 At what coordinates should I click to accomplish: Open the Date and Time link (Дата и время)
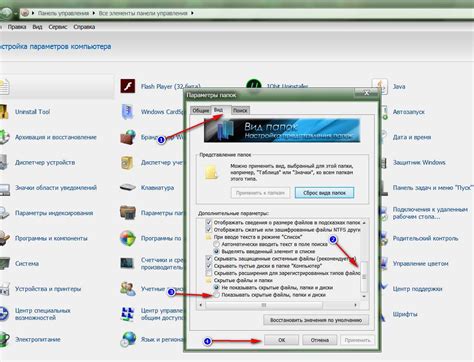click(412, 137)
